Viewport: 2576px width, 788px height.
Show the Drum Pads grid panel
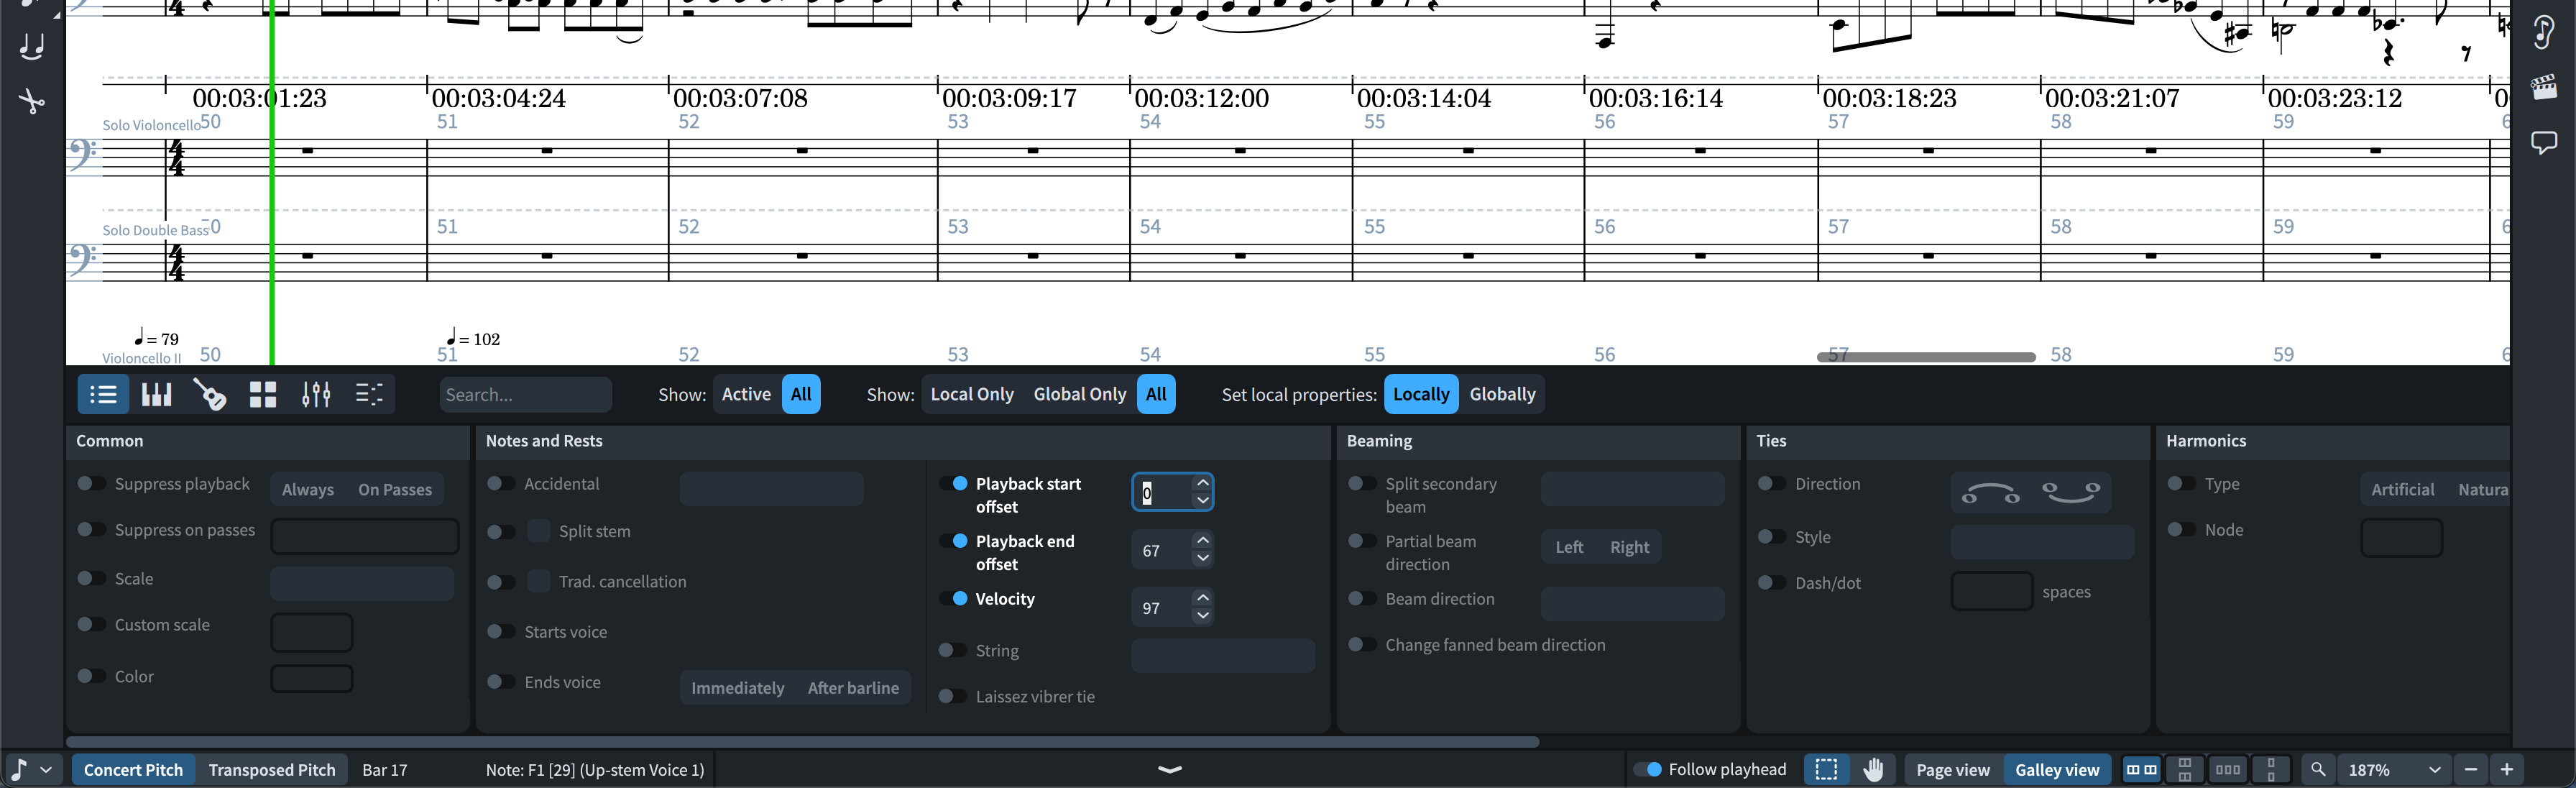(263, 395)
